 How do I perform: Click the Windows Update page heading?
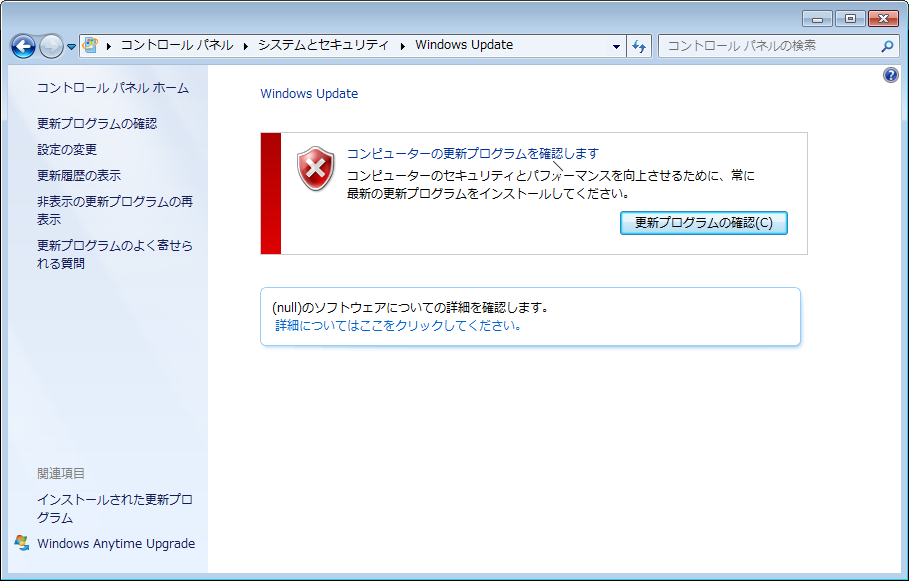(309, 94)
